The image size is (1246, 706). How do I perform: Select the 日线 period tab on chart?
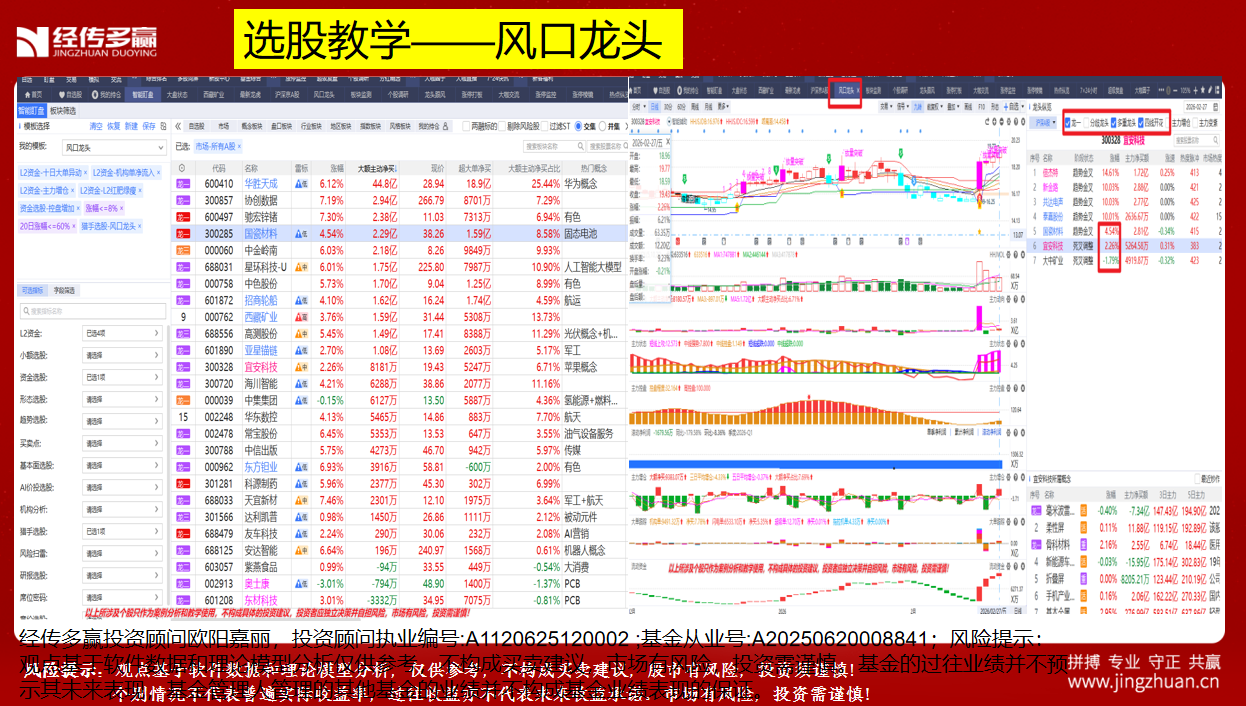coord(655,106)
